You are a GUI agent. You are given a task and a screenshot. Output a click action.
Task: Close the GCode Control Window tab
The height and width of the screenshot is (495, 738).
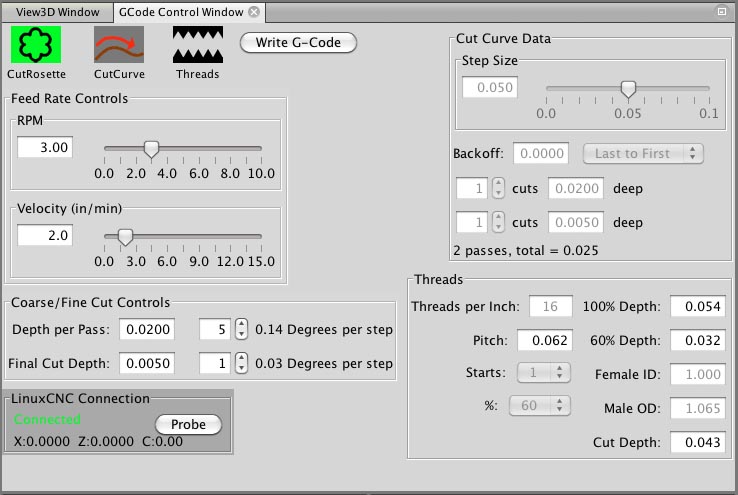(x=254, y=12)
